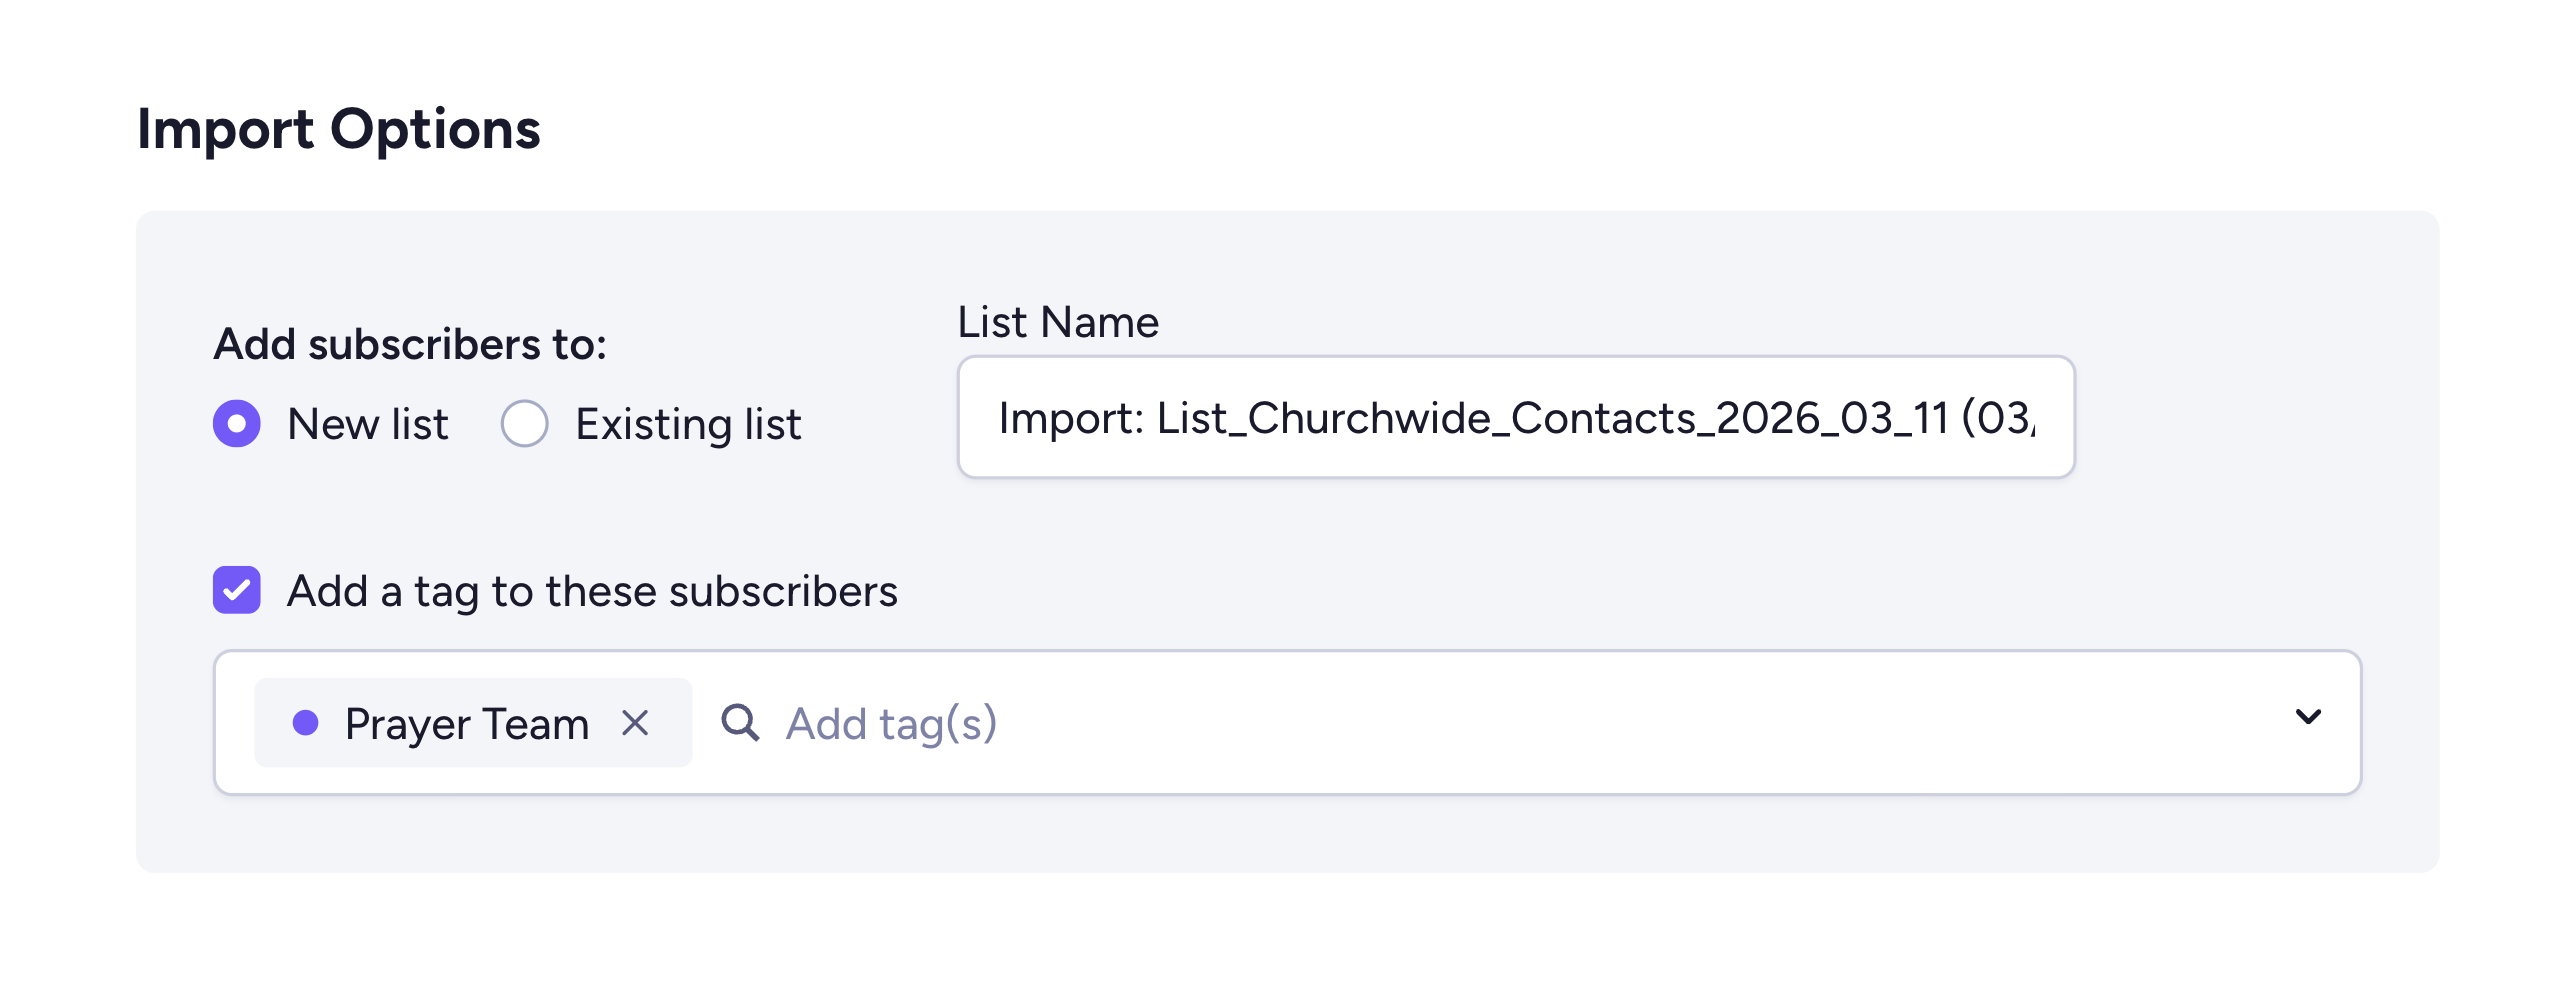This screenshot has width=2571, height=996.
Task: Click the checkmark icon in the tag checkbox
Action: 236,591
